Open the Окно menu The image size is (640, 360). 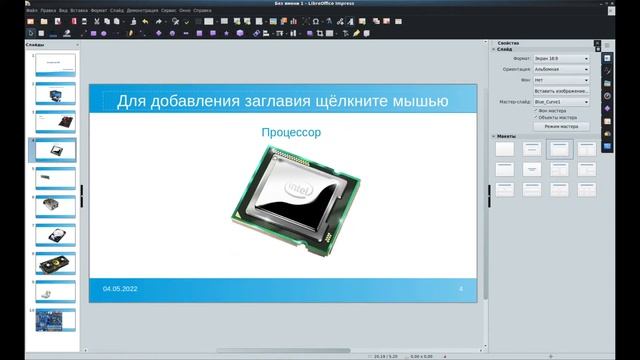[x=184, y=10]
